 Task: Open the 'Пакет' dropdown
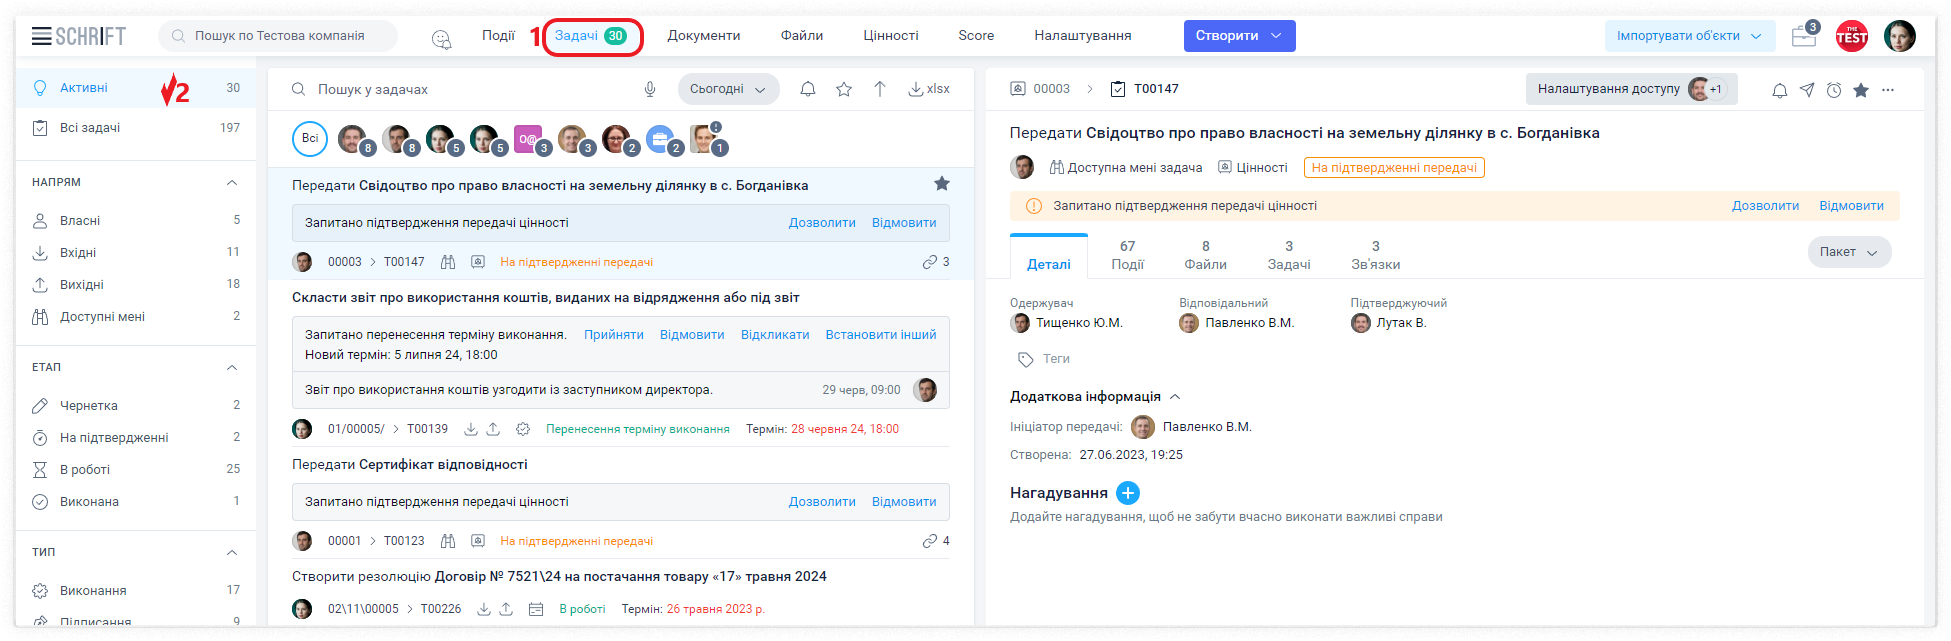(x=1848, y=252)
